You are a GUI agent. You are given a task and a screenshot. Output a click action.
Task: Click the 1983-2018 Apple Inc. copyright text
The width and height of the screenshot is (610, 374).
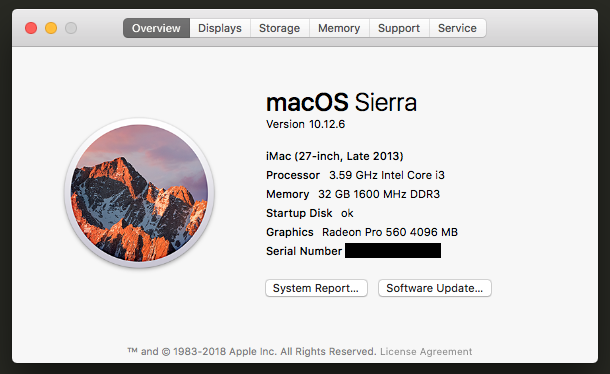pos(252,351)
